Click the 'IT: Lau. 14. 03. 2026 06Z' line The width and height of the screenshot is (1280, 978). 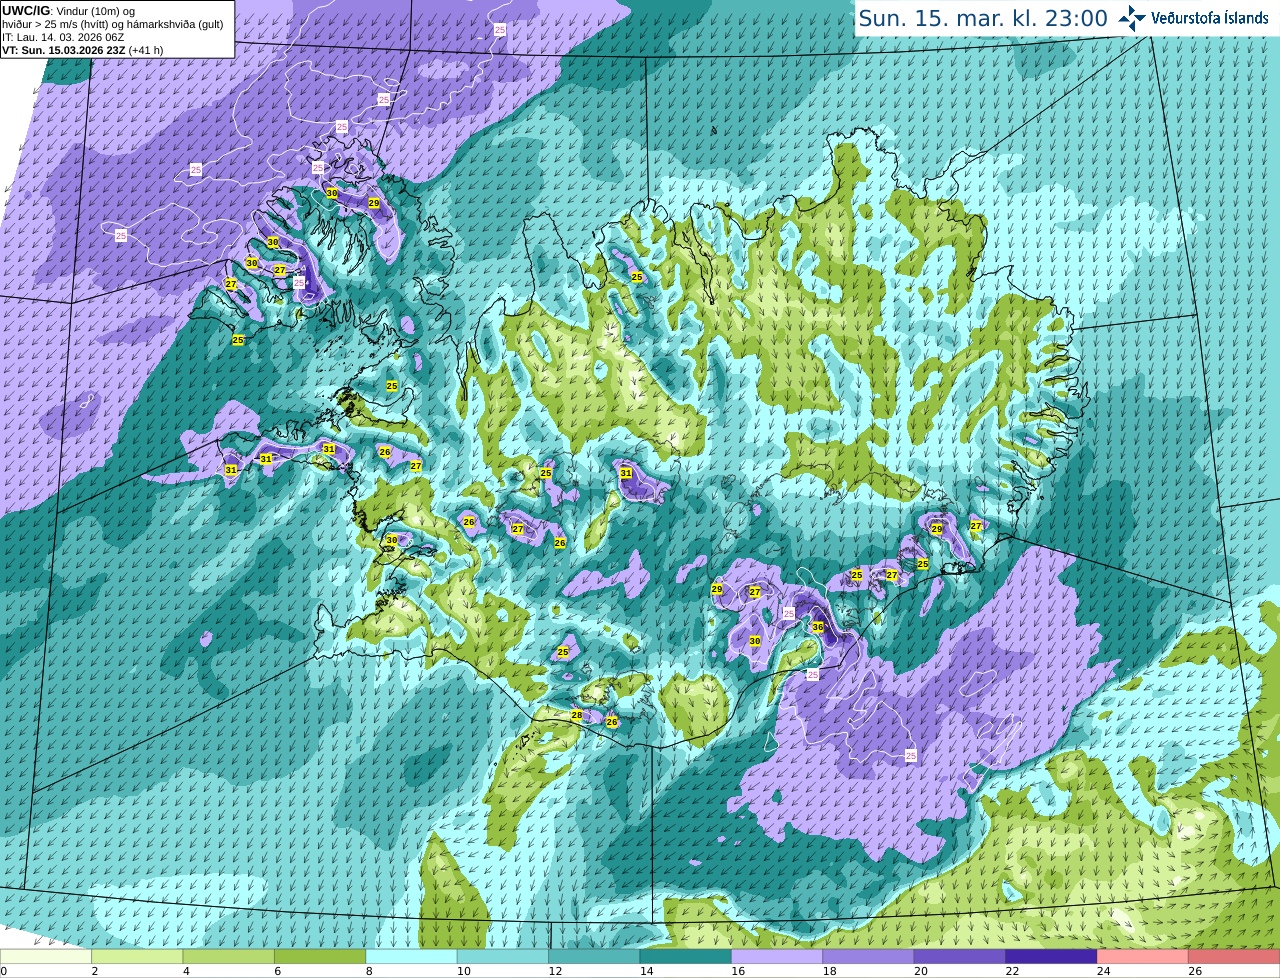point(63,37)
